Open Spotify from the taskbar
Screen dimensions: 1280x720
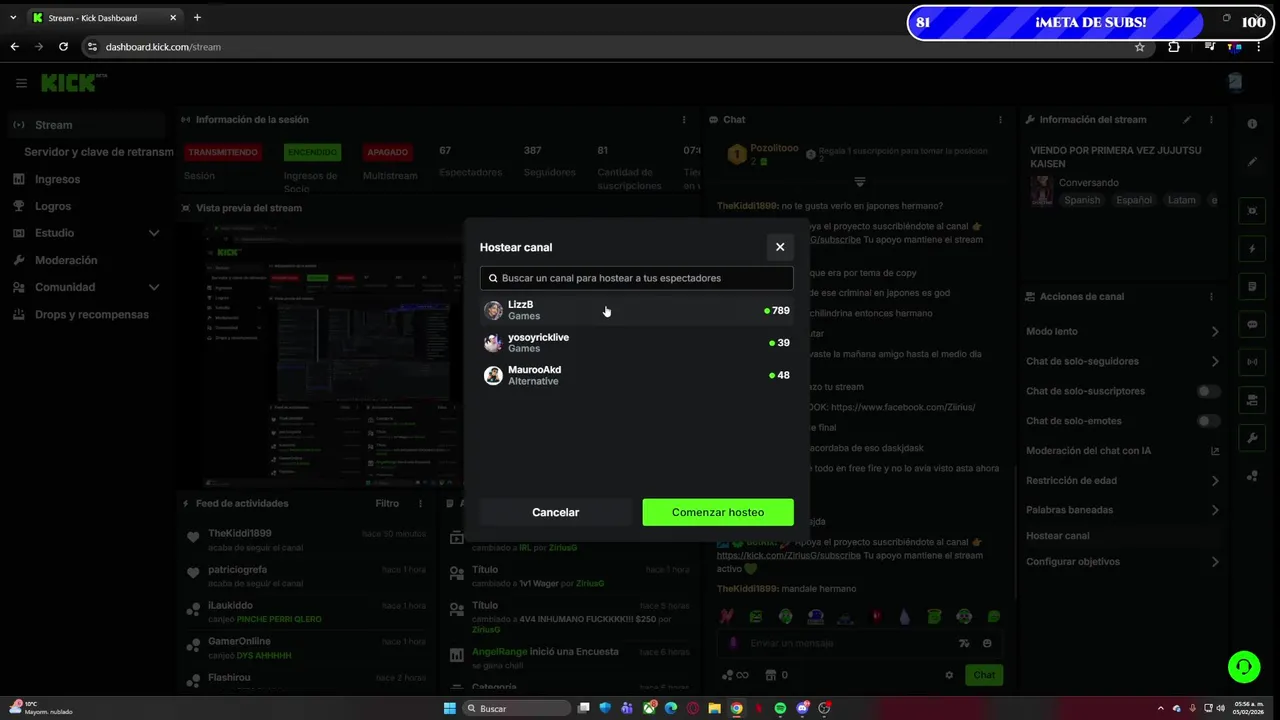pos(780,708)
